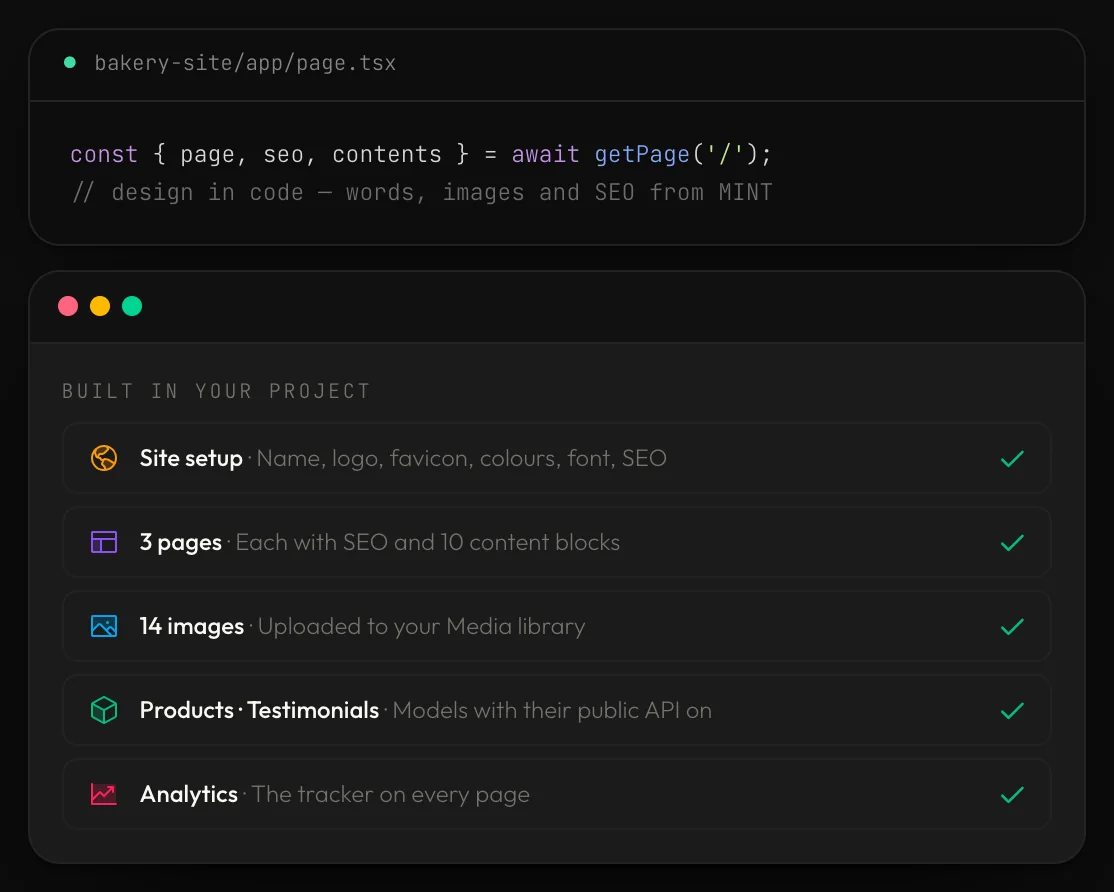This screenshot has width=1114, height=892.
Task: Click 'The tracker on every page'
Action: click(x=391, y=794)
